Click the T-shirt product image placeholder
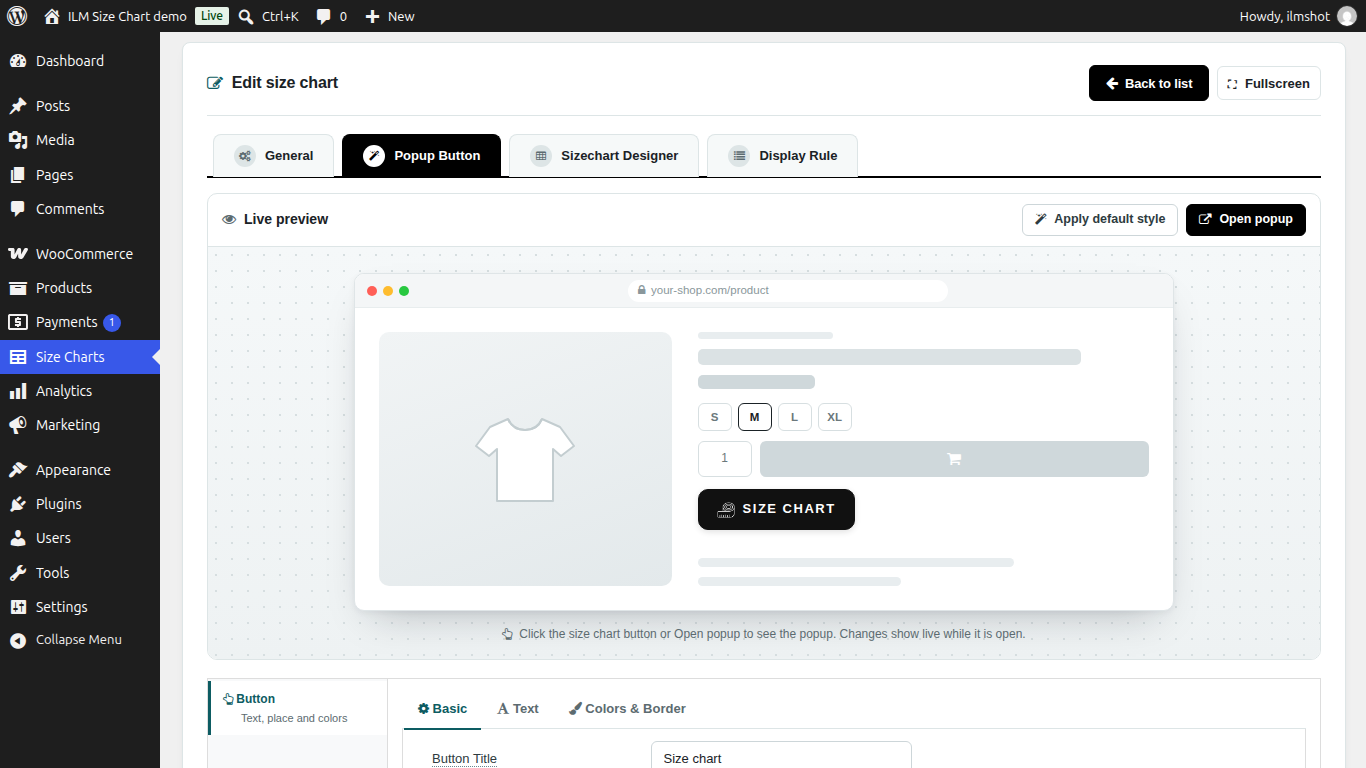This screenshot has width=1366, height=768. click(525, 459)
